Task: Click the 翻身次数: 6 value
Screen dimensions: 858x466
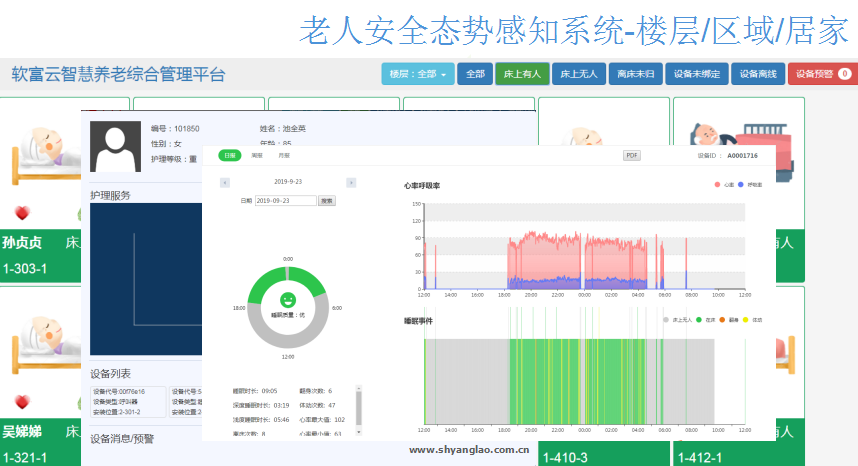Action: 316,391
